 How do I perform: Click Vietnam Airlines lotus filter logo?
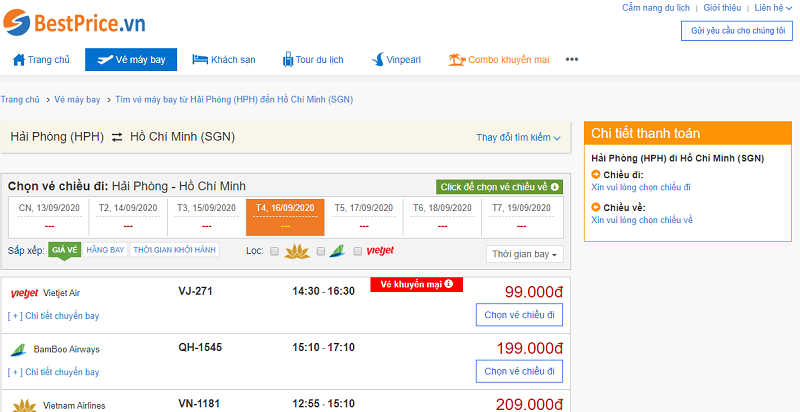pos(297,251)
